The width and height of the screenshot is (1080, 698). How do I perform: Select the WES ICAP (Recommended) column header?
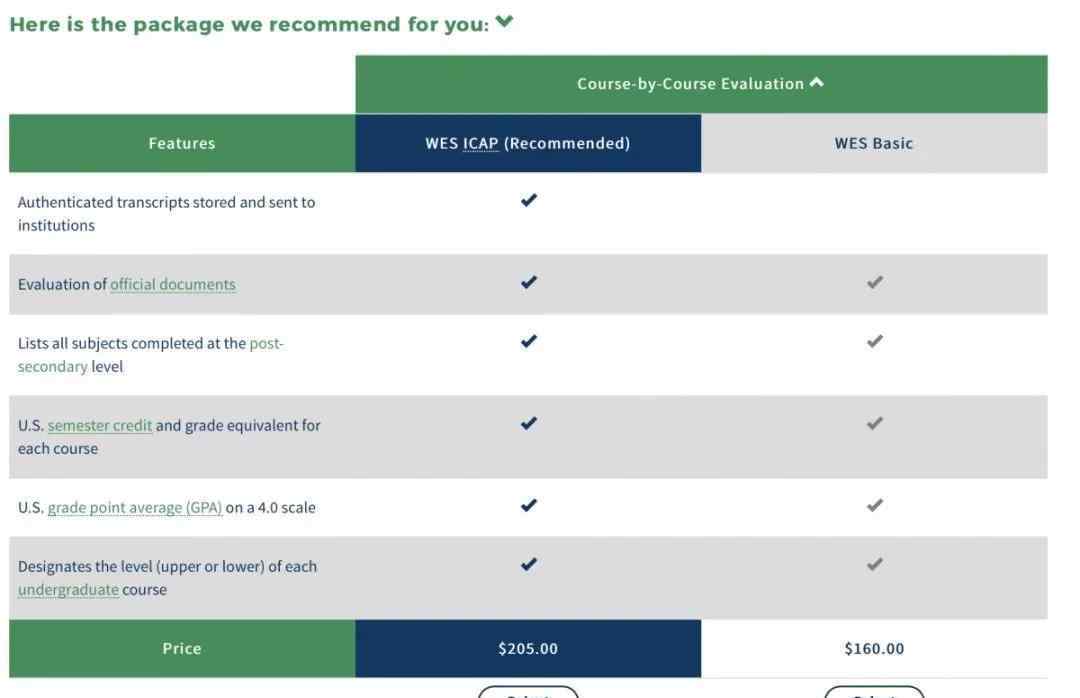[x=528, y=143]
